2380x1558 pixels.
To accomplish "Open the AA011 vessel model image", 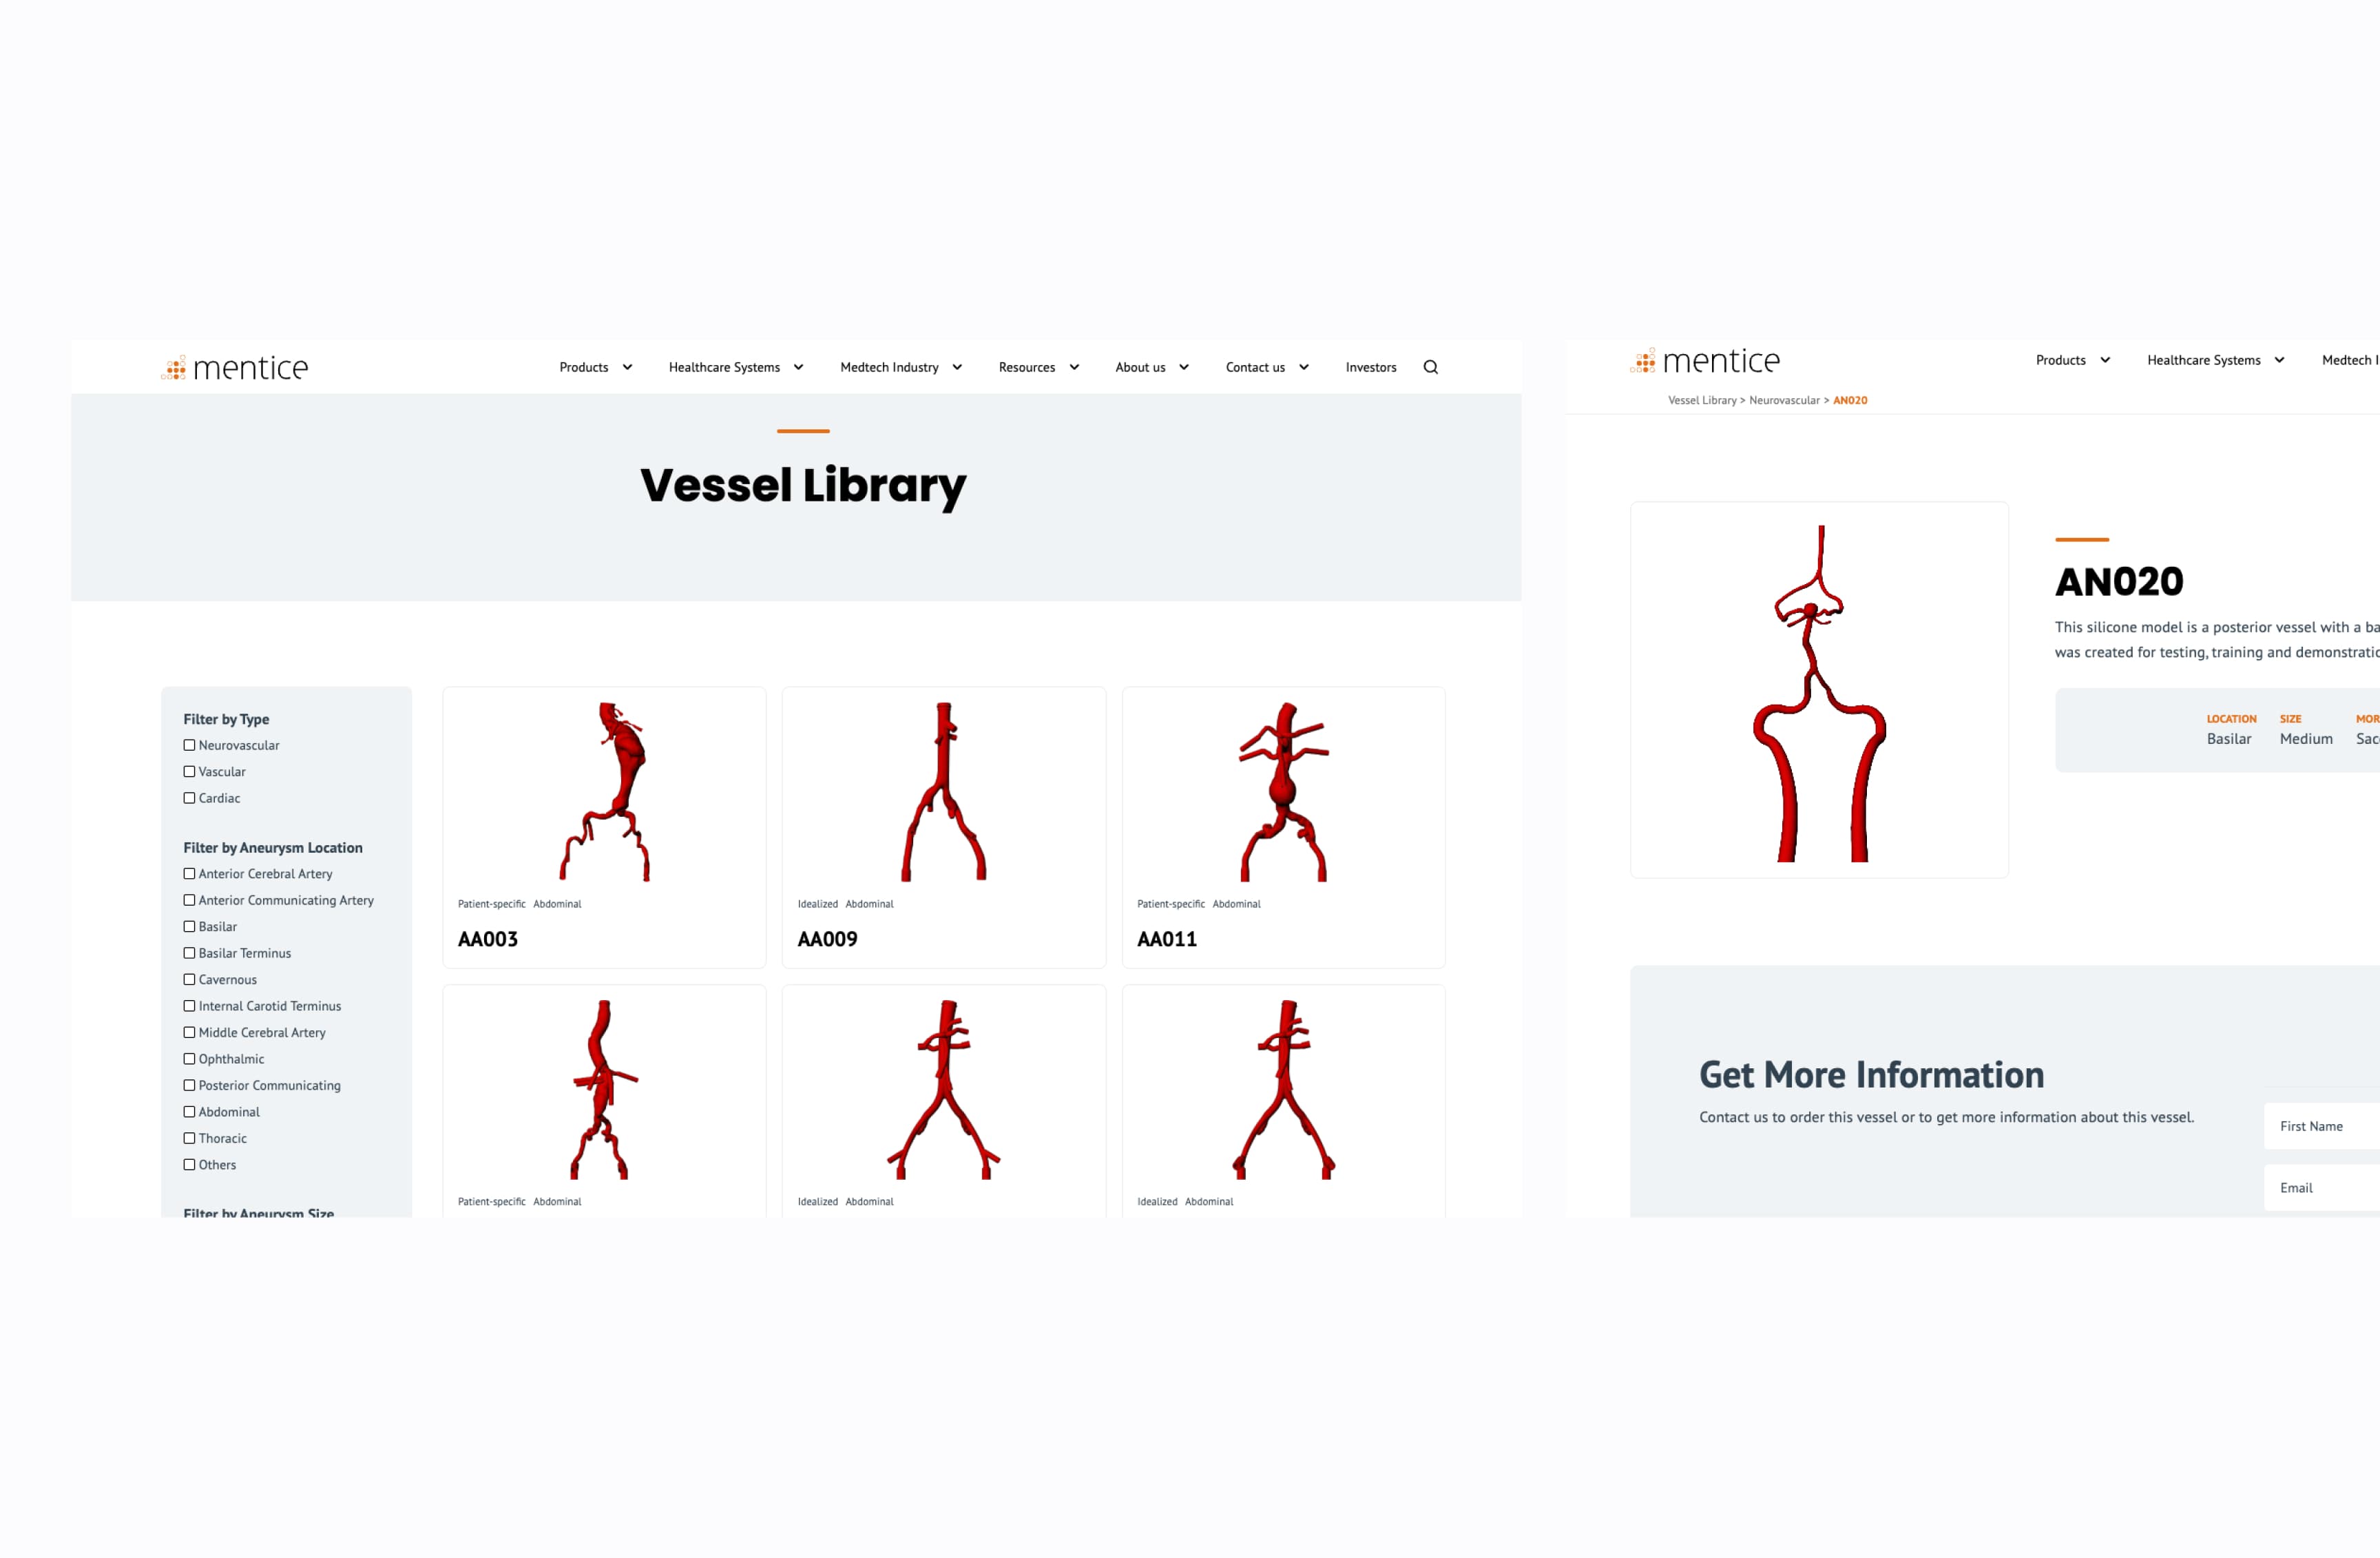I will coord(1283,791).
